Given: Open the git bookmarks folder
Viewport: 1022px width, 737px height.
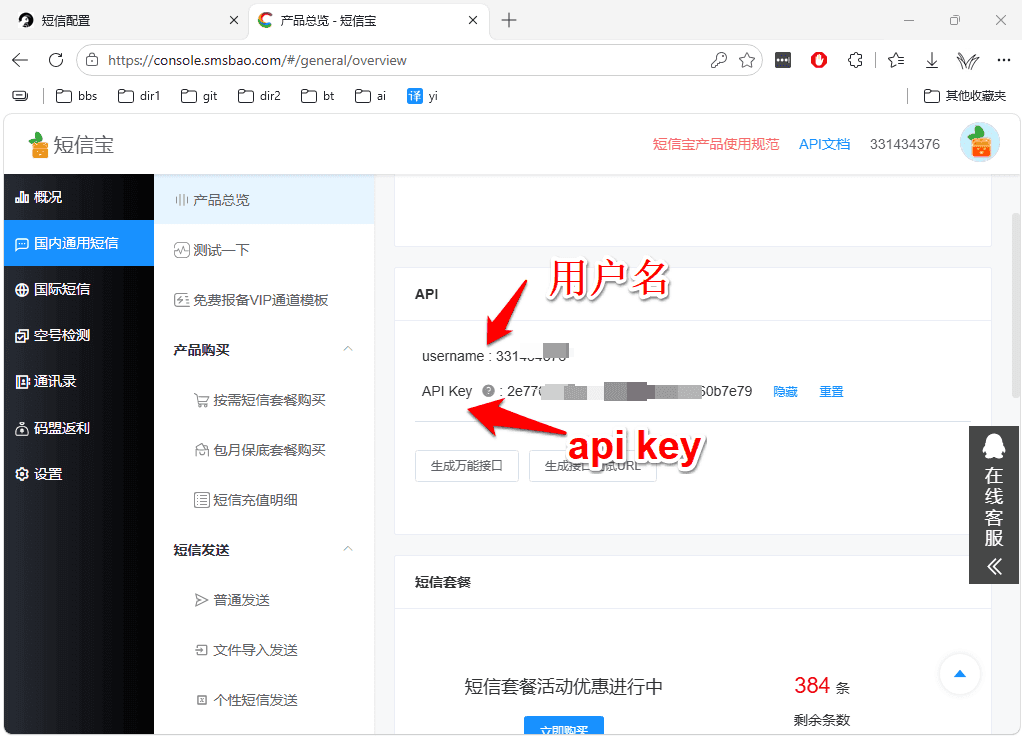Looking at the screenshot, I should (x=199, y=96).
